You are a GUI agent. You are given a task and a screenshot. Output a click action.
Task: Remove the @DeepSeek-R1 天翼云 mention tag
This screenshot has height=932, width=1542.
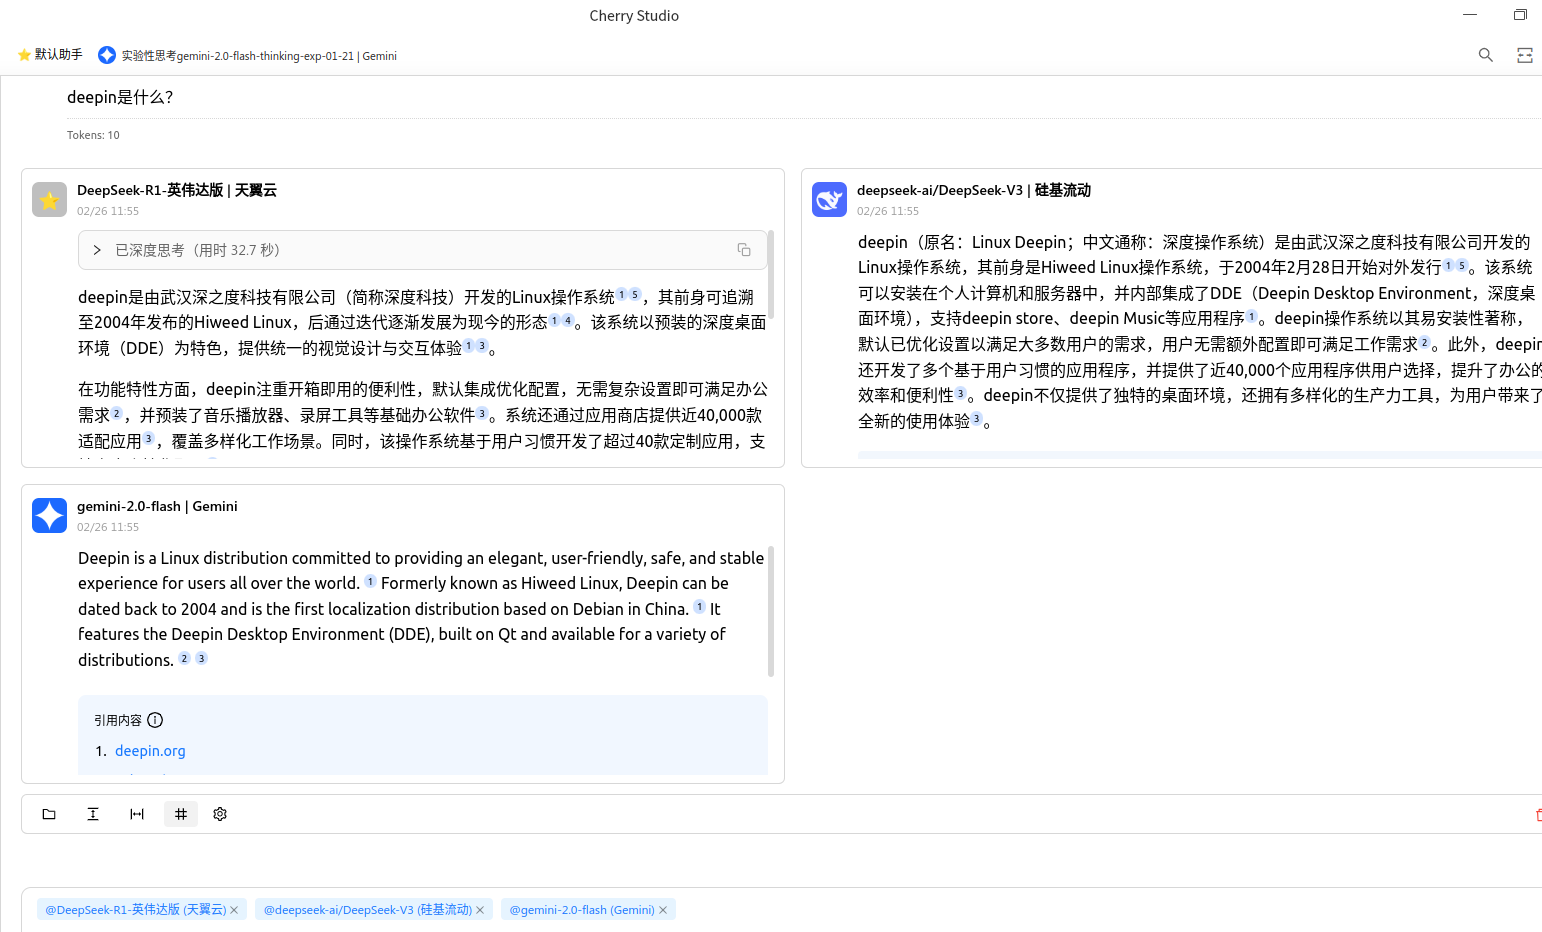(234, 910)
